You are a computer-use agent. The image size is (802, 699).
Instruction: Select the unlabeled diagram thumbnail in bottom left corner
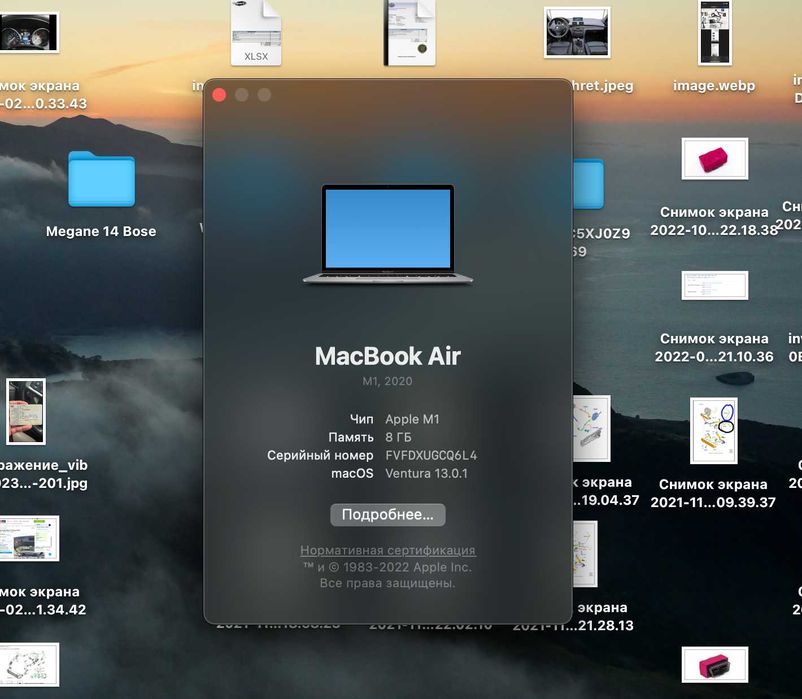click(x=29, y=665)
